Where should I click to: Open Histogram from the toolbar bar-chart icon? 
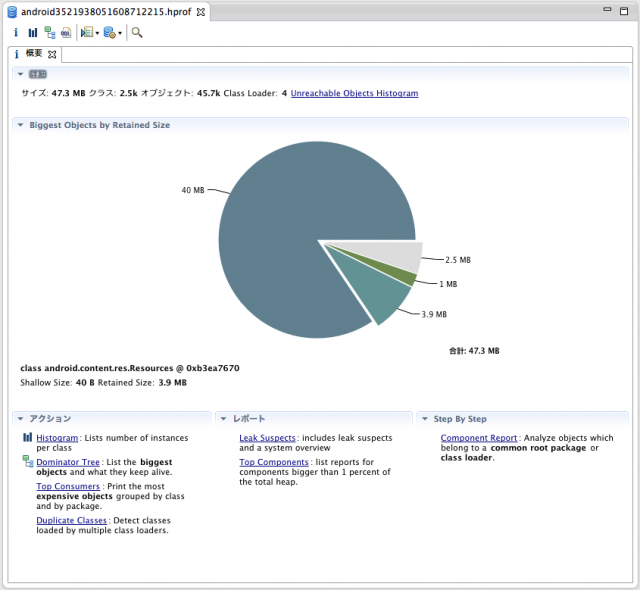pos(33,33)
